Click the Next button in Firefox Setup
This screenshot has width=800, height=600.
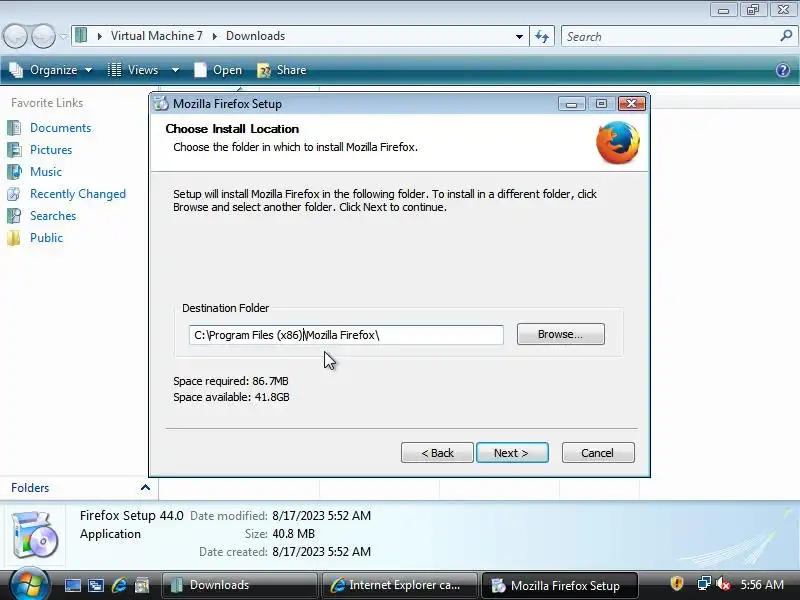[512, 453]
